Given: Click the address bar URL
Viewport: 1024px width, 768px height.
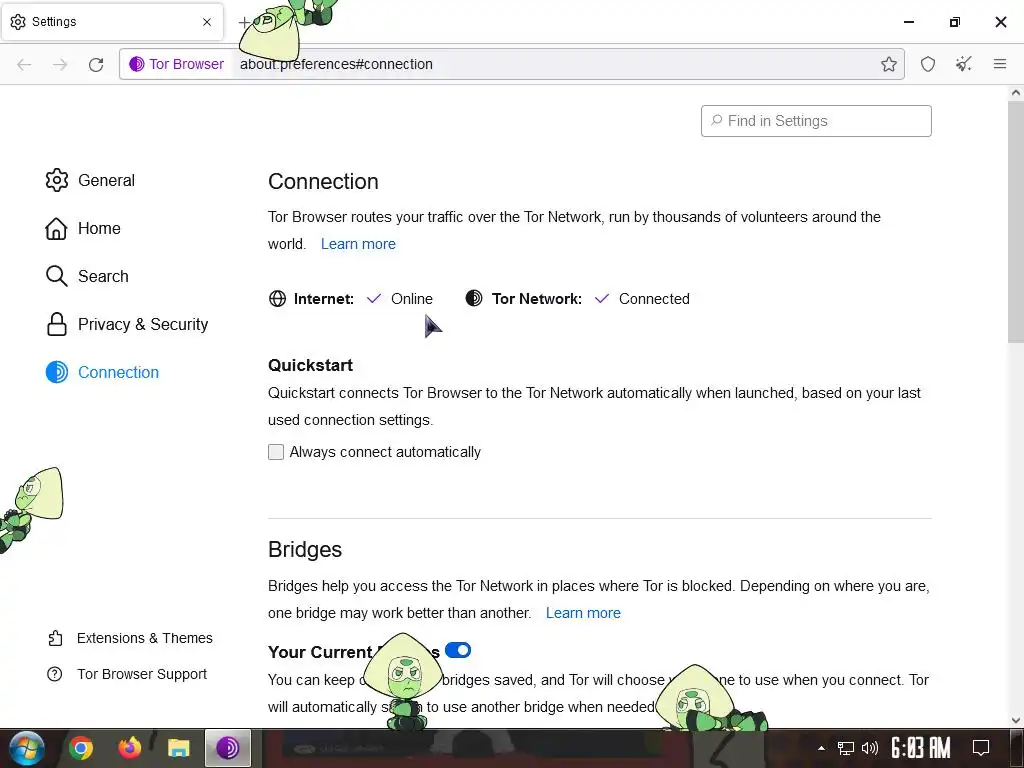Looking at the screenshot, I should pyautogui.click(x=336, y=64).
